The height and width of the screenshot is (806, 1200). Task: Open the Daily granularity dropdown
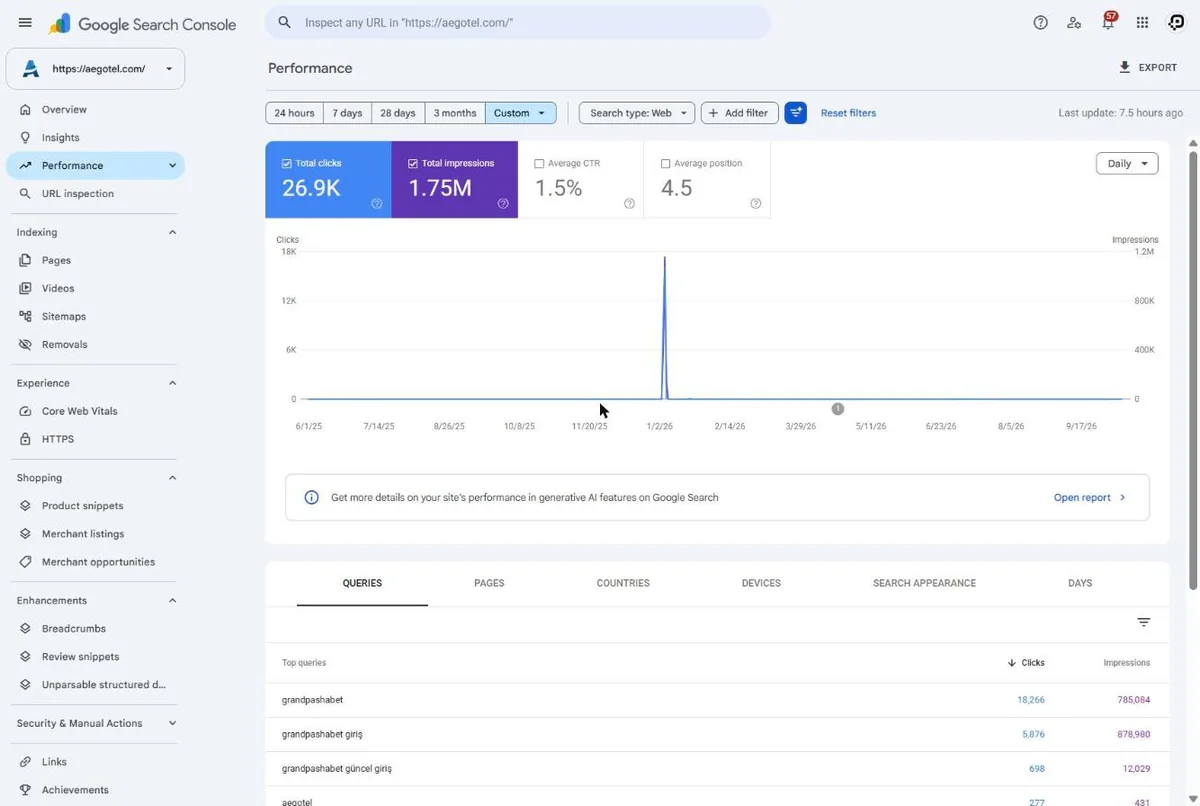[1127, 164]
